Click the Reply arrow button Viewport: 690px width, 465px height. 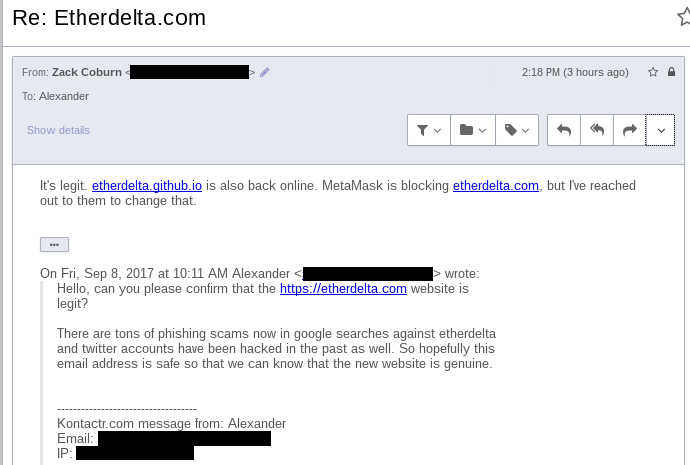(x=564, y=130)
